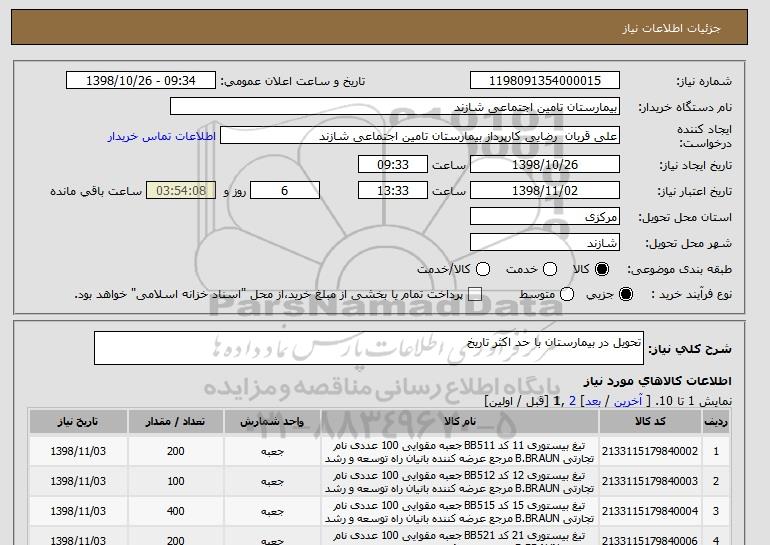The height and width of the screenshot is (545, 770).
Task: Click the تاریخ اعتبار نیاز date field
Action: [x=545, y=191]
